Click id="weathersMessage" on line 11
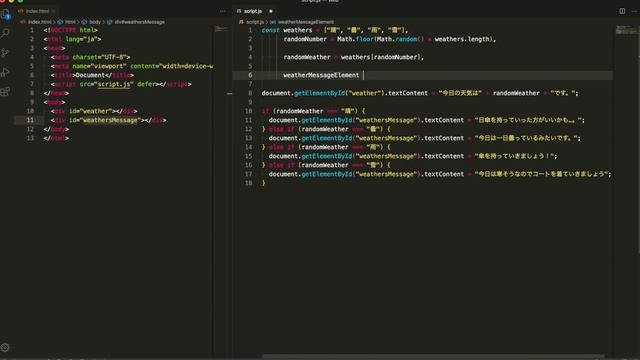The image size is (640, 360). [x=105, y=120]
